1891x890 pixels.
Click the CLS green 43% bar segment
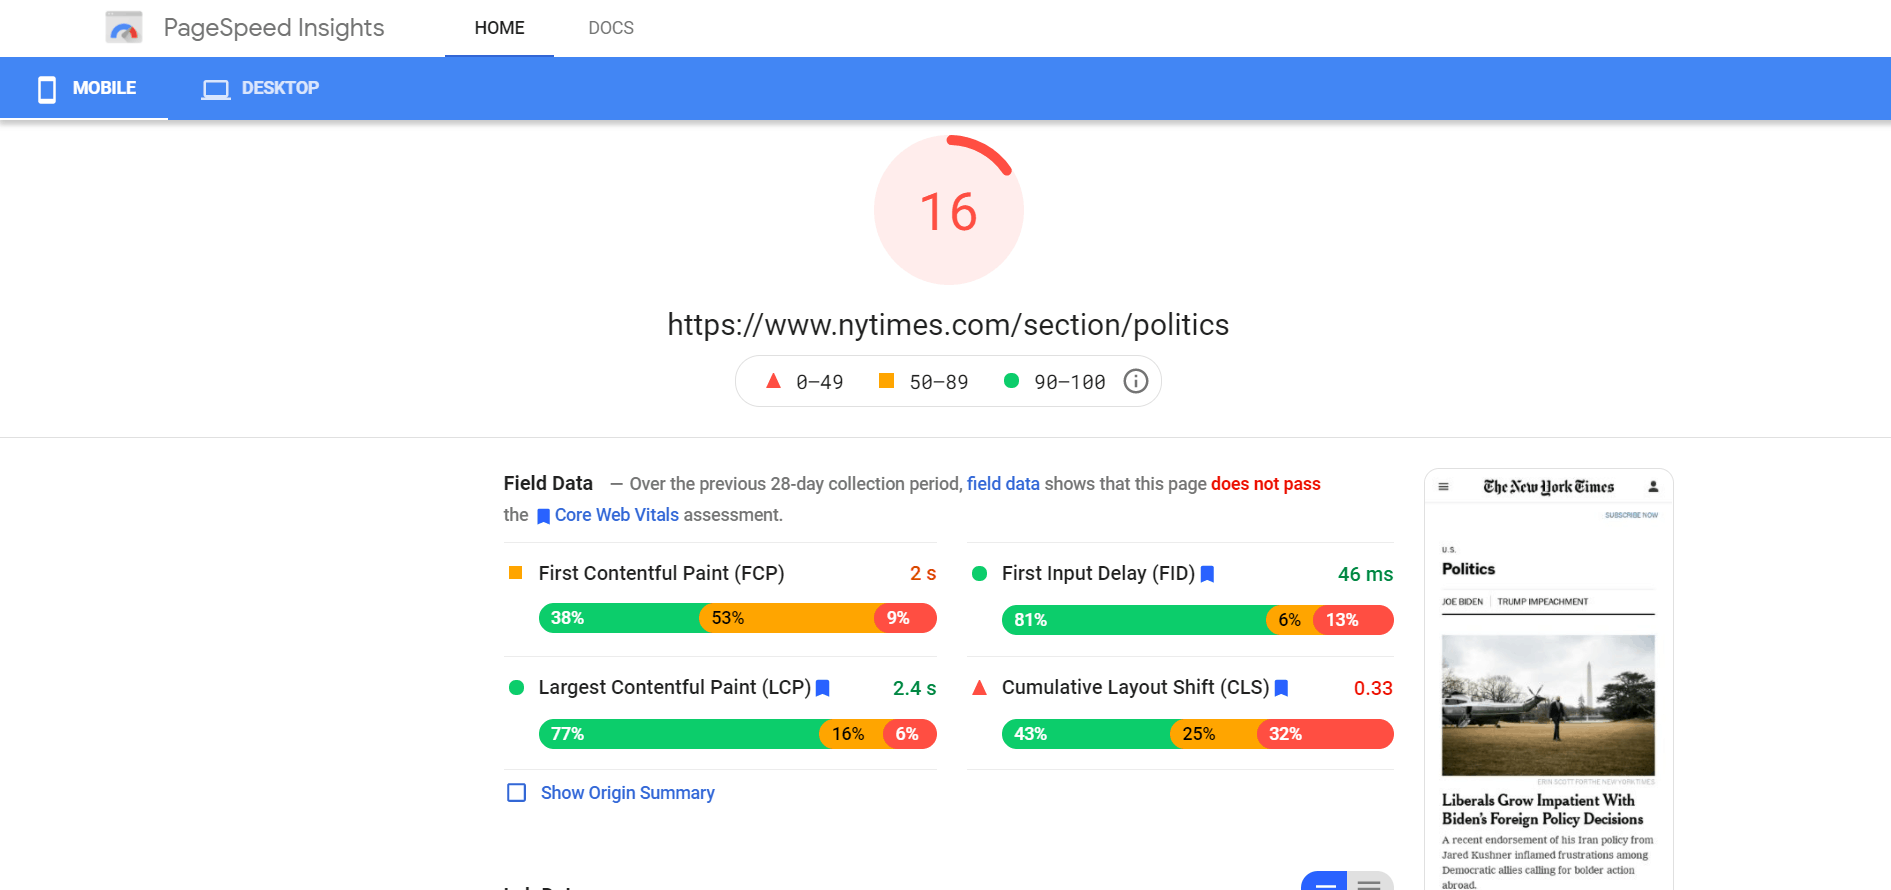pyautogui.click(x=1086, y=734)
